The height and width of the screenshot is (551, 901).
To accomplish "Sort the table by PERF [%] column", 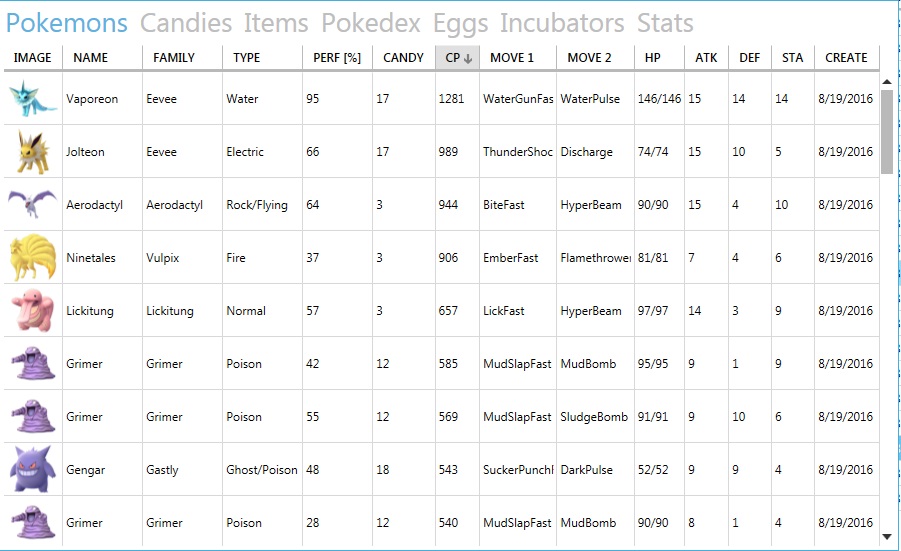I will point(337,57).
